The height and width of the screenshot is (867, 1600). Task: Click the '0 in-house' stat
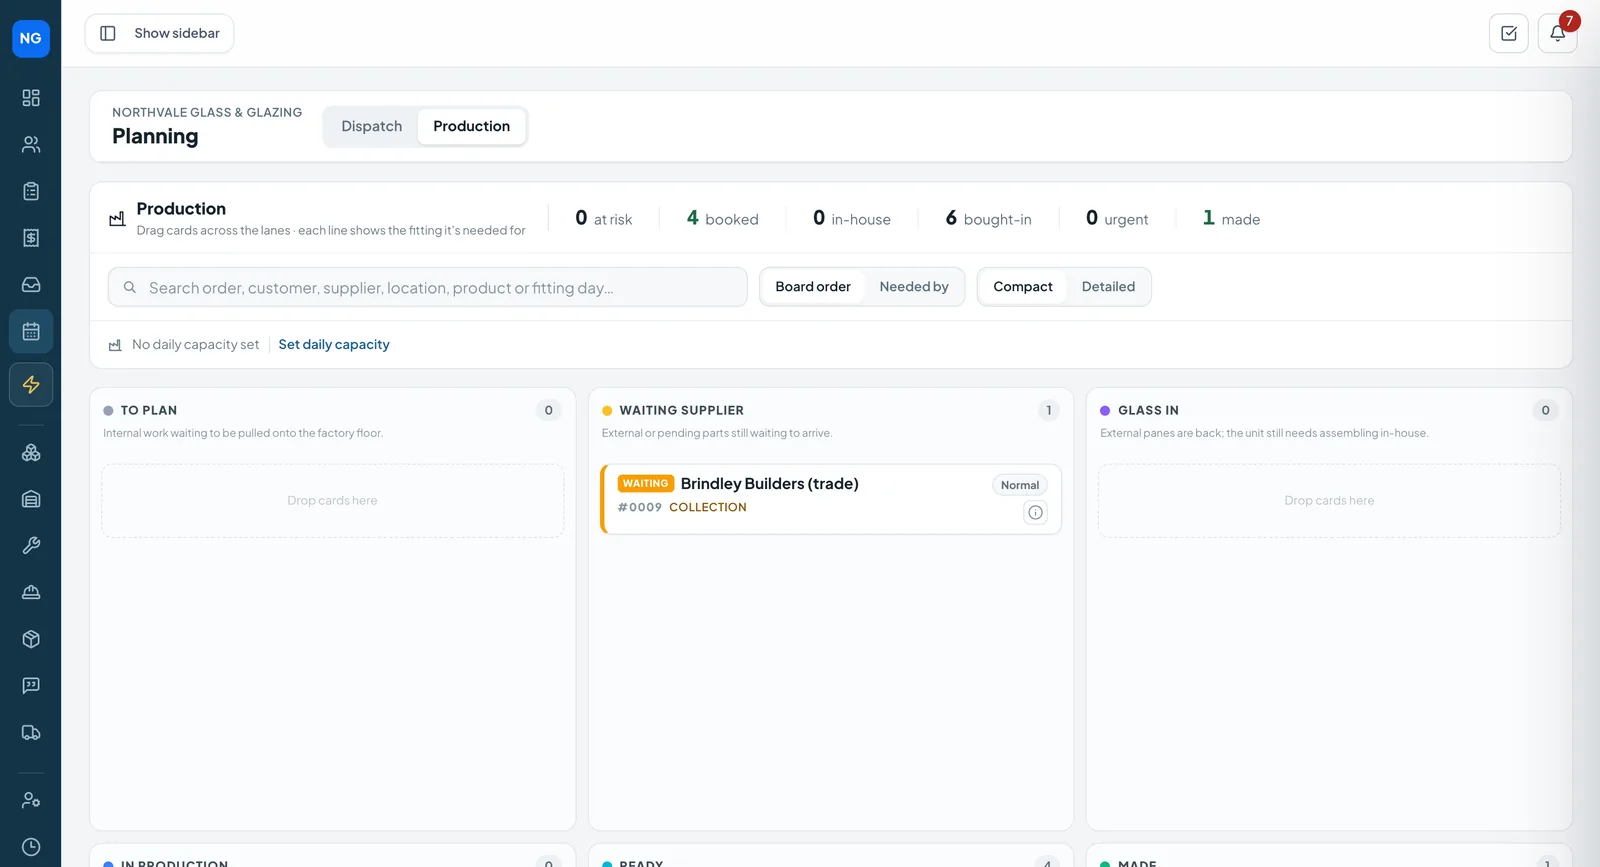851,218
